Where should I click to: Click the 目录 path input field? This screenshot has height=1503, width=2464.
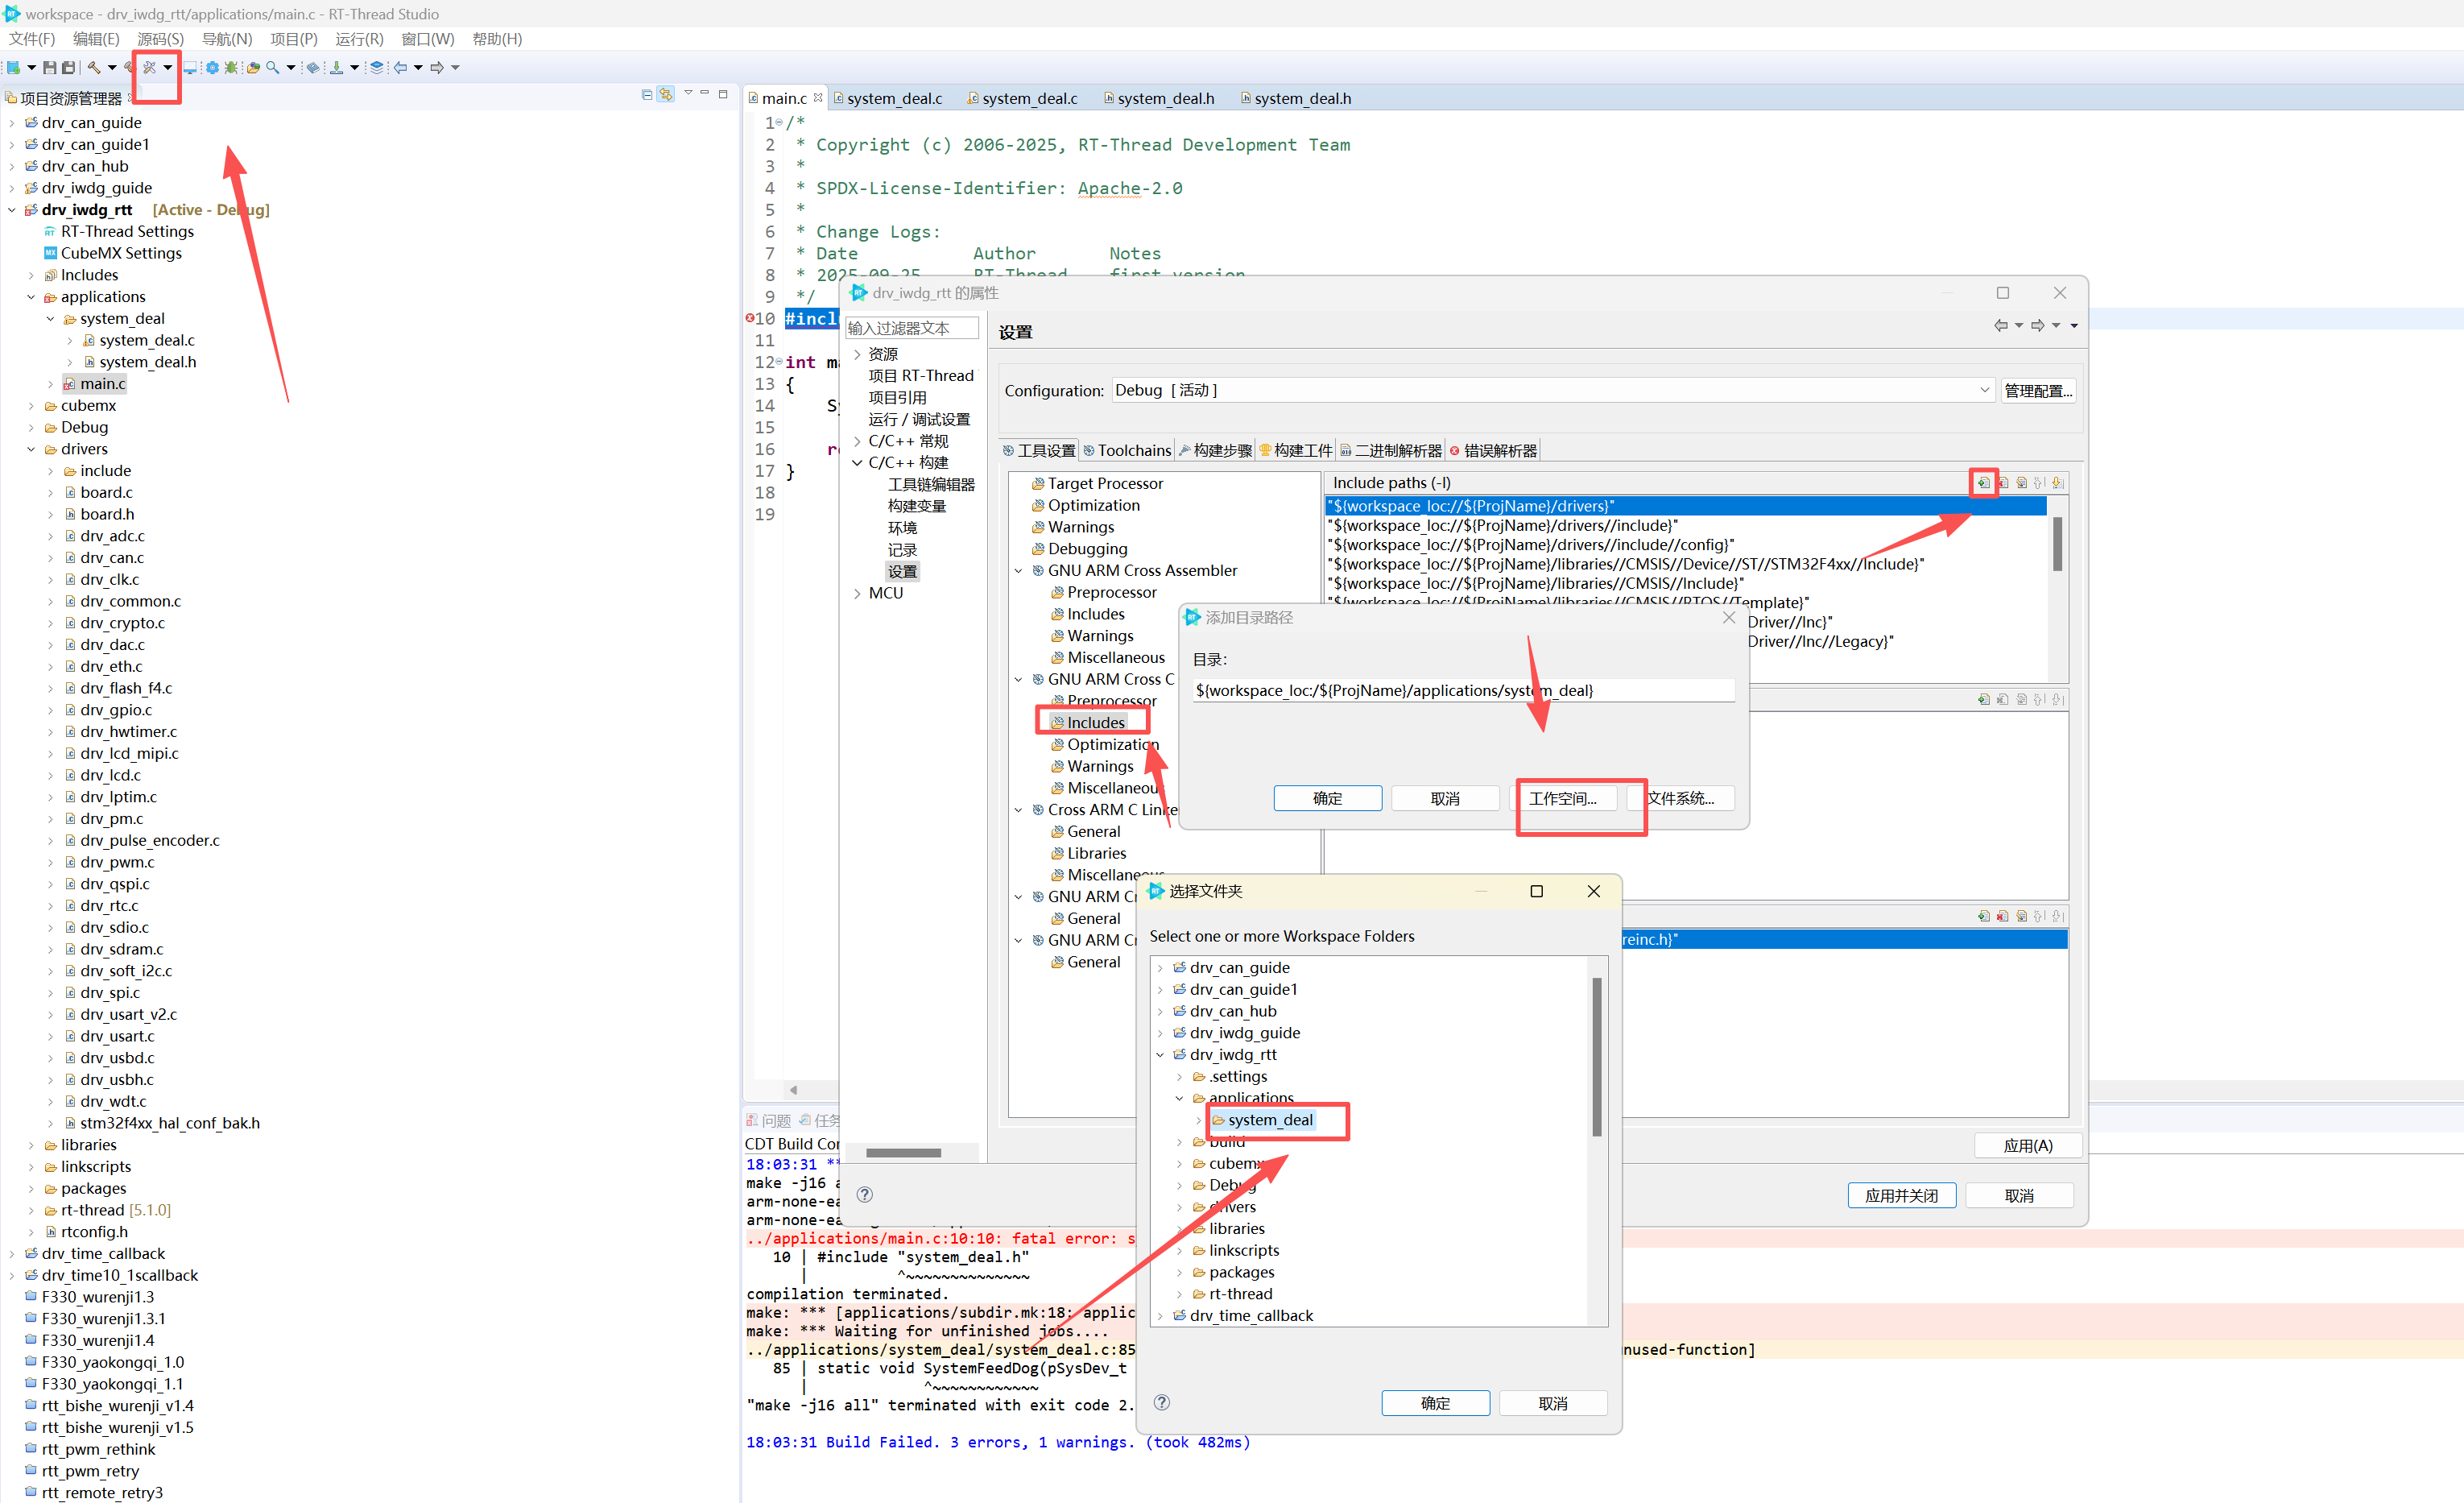(1464, 690)
